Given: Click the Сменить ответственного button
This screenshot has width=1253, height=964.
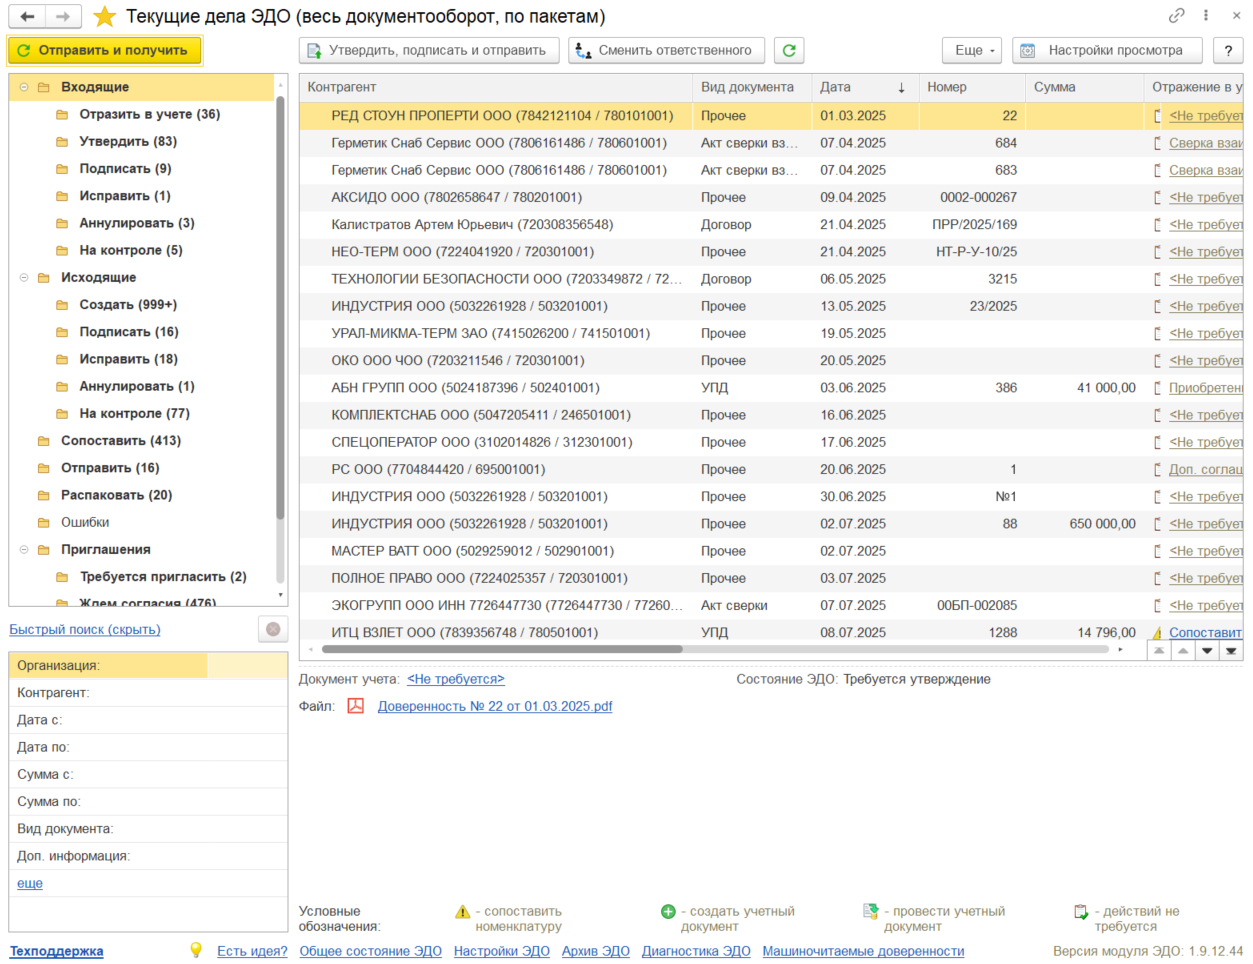Looking at the screenshot, I should [666, 50].
